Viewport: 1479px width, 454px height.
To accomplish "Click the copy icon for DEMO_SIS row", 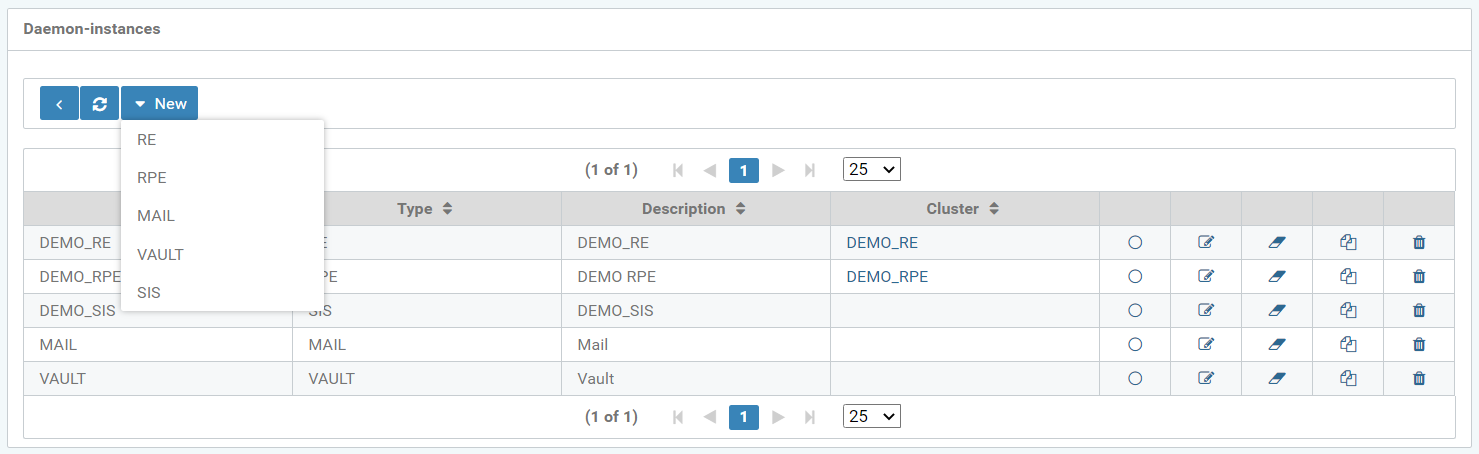I will pos(1347,311).
